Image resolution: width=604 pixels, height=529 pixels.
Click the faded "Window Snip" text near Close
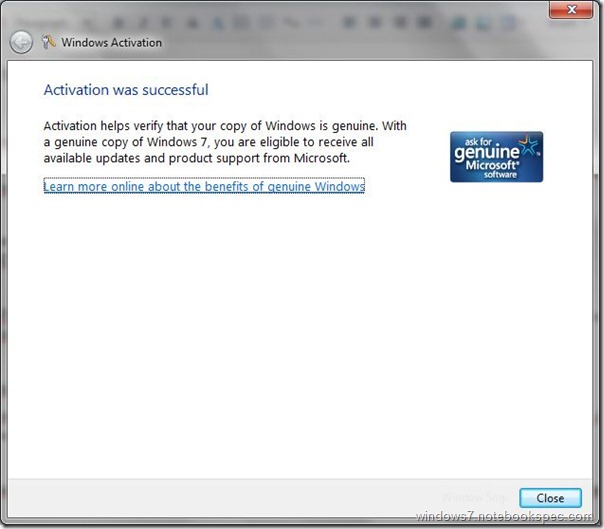click(477, 497)
